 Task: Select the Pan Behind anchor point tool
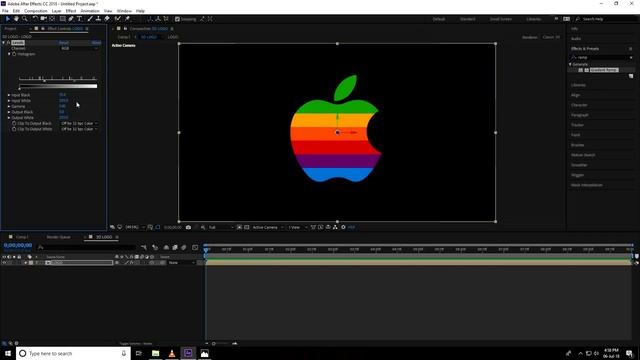pos(52,19)
